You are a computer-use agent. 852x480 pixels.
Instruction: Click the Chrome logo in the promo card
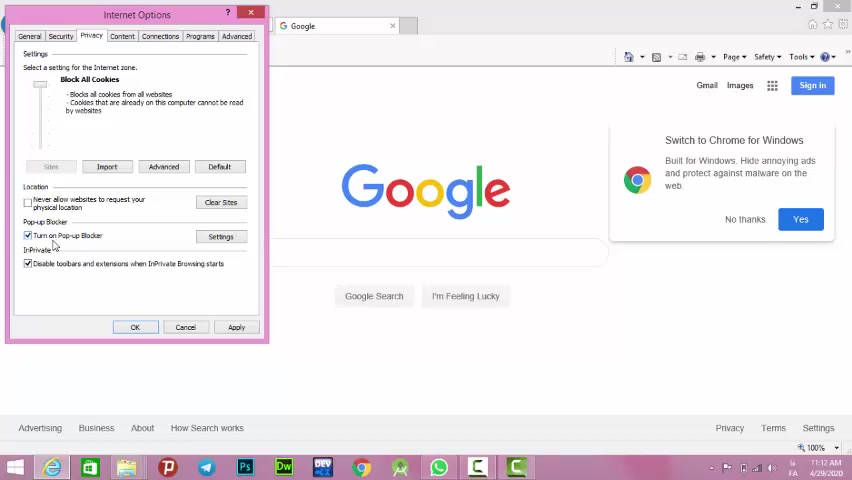point(637,180)
